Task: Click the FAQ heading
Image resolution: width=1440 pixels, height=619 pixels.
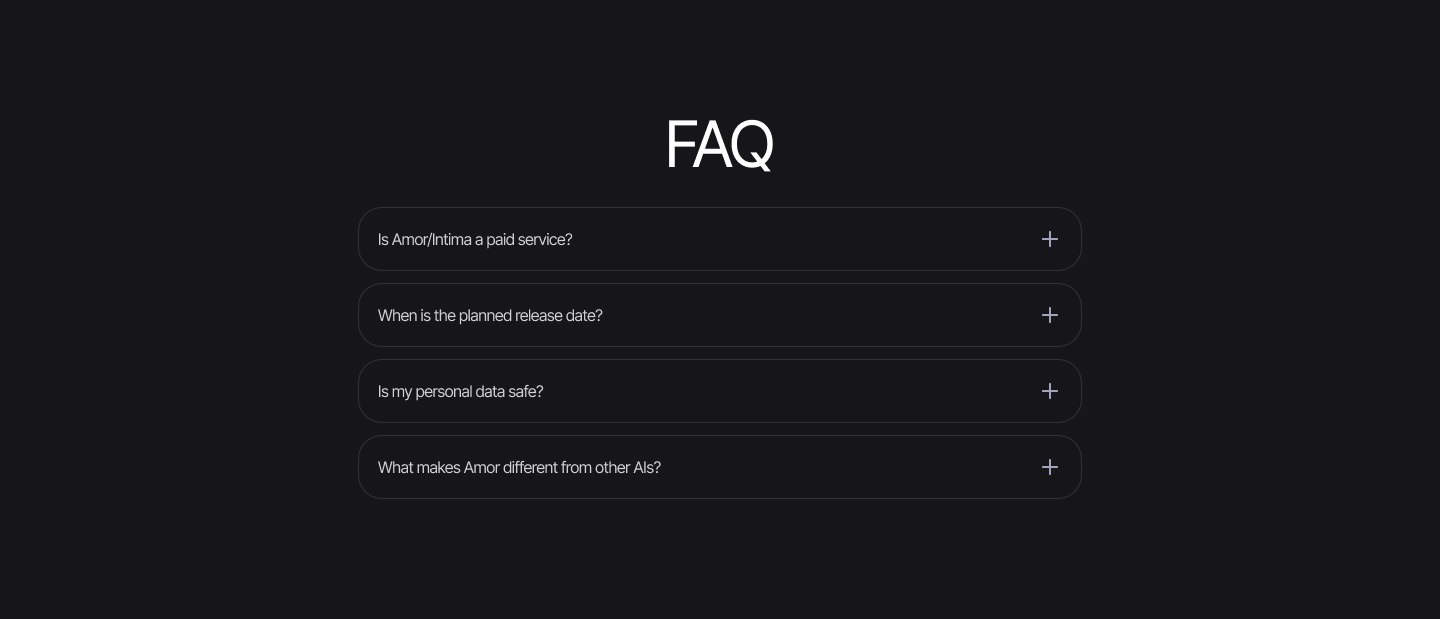Action: pyautogui.click(x=719, y=145)
